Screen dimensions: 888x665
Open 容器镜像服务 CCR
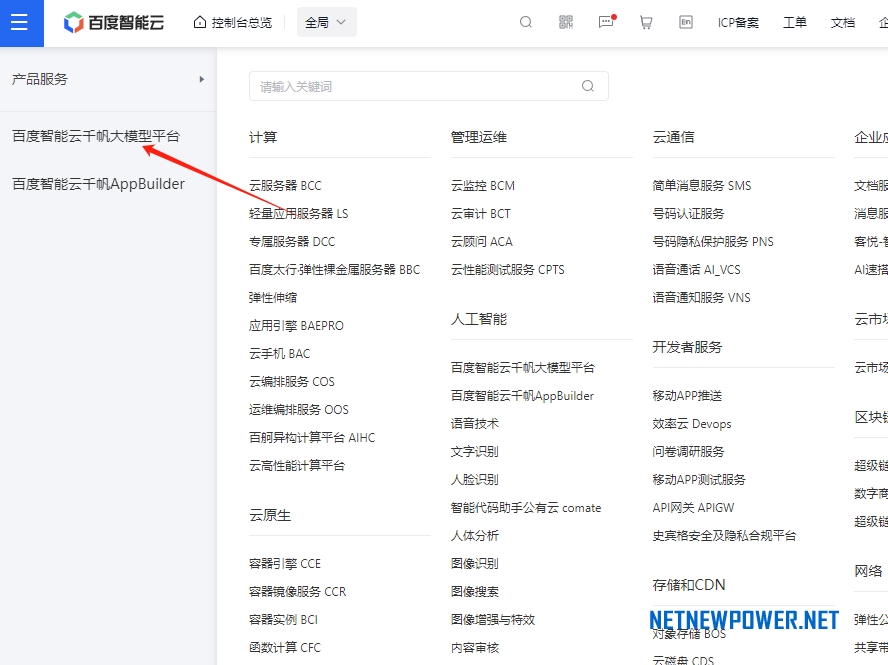[298, 592]
